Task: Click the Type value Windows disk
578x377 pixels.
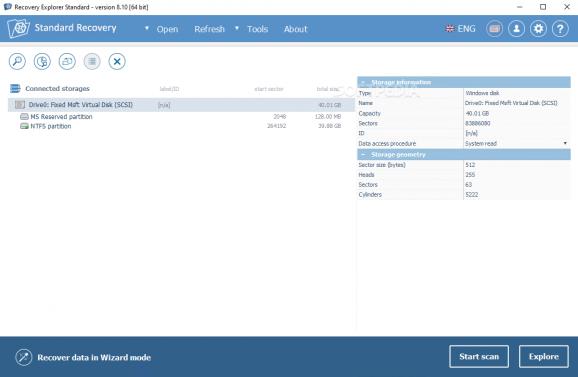Action: (x=482, y=93)
